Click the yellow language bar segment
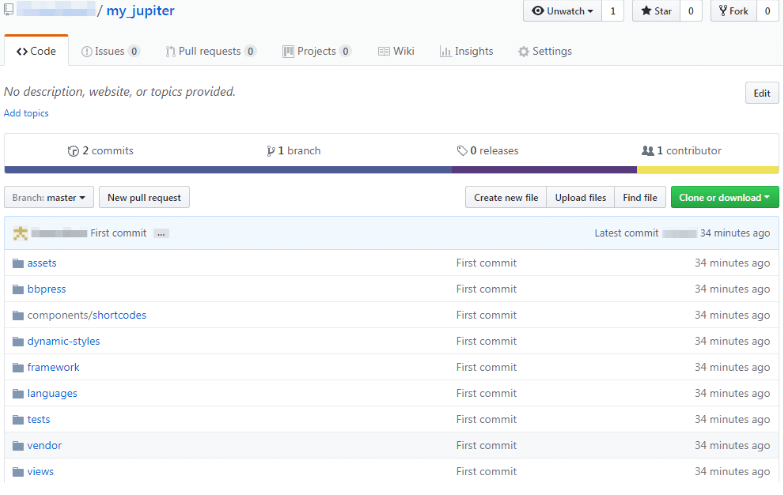The width and height of the screenshot is (783, 495). point(708,170)
